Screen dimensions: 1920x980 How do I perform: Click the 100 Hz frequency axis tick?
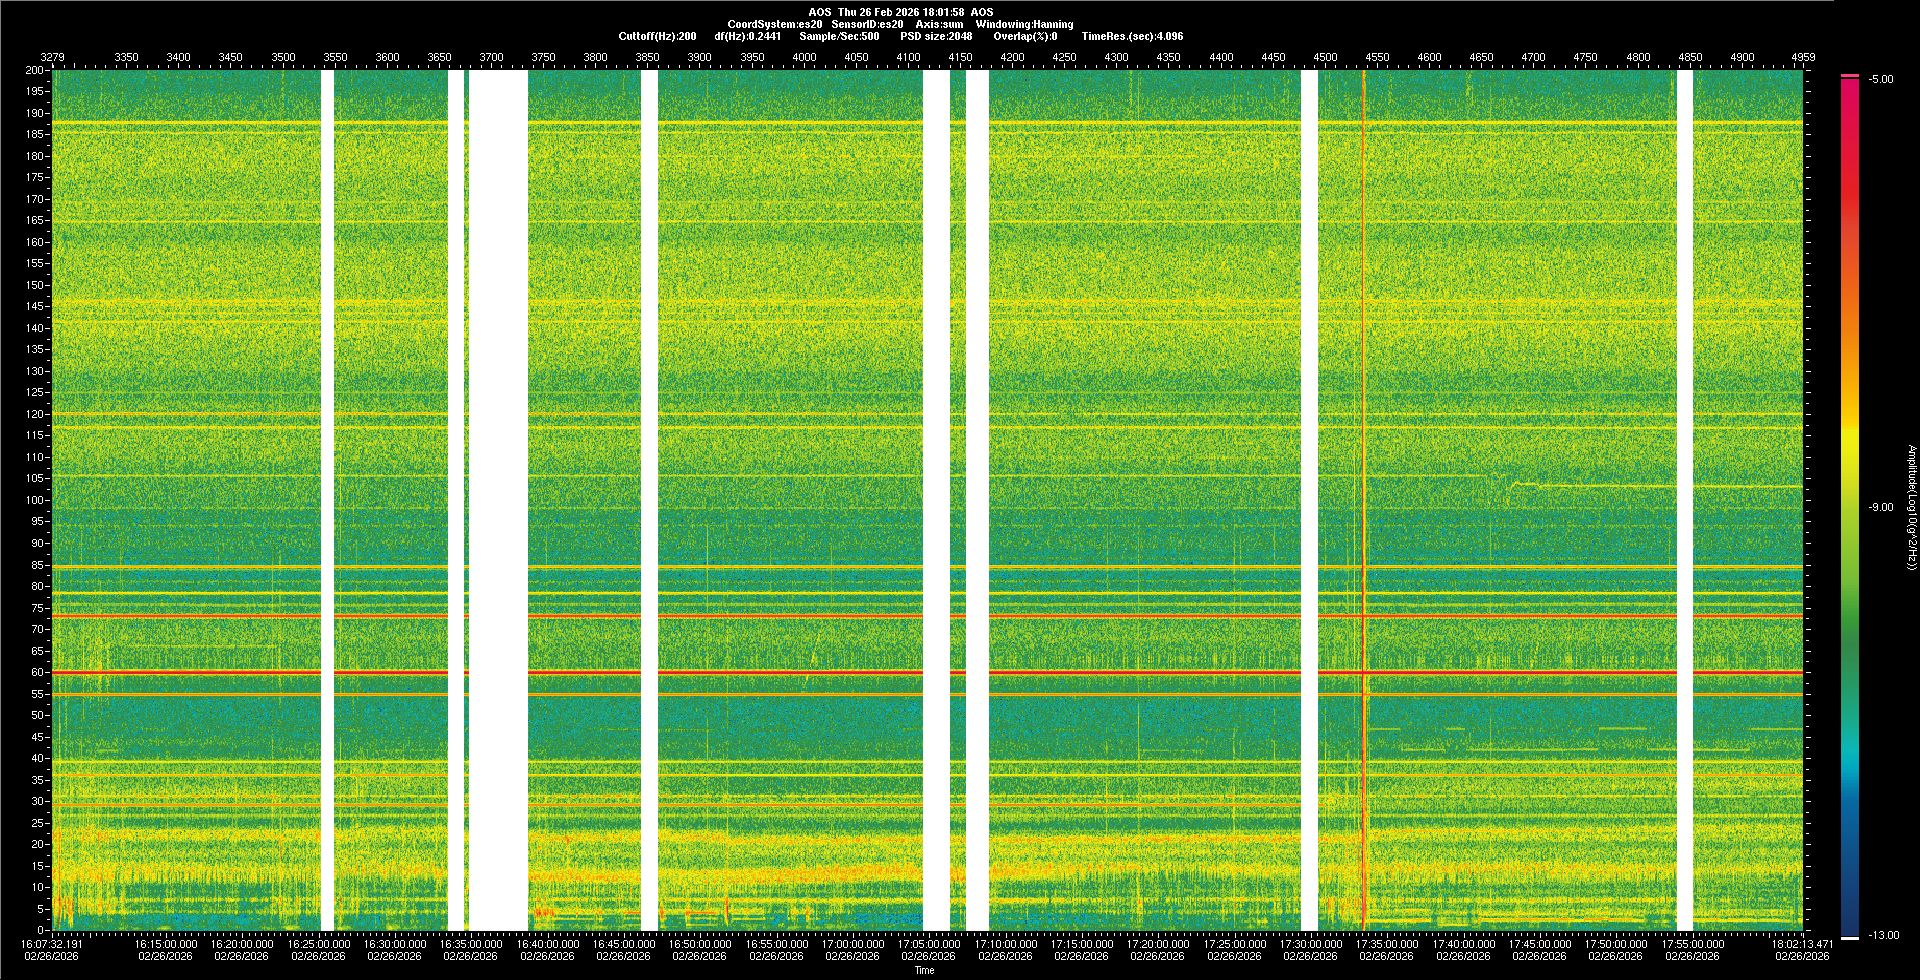tap(35, 500)
